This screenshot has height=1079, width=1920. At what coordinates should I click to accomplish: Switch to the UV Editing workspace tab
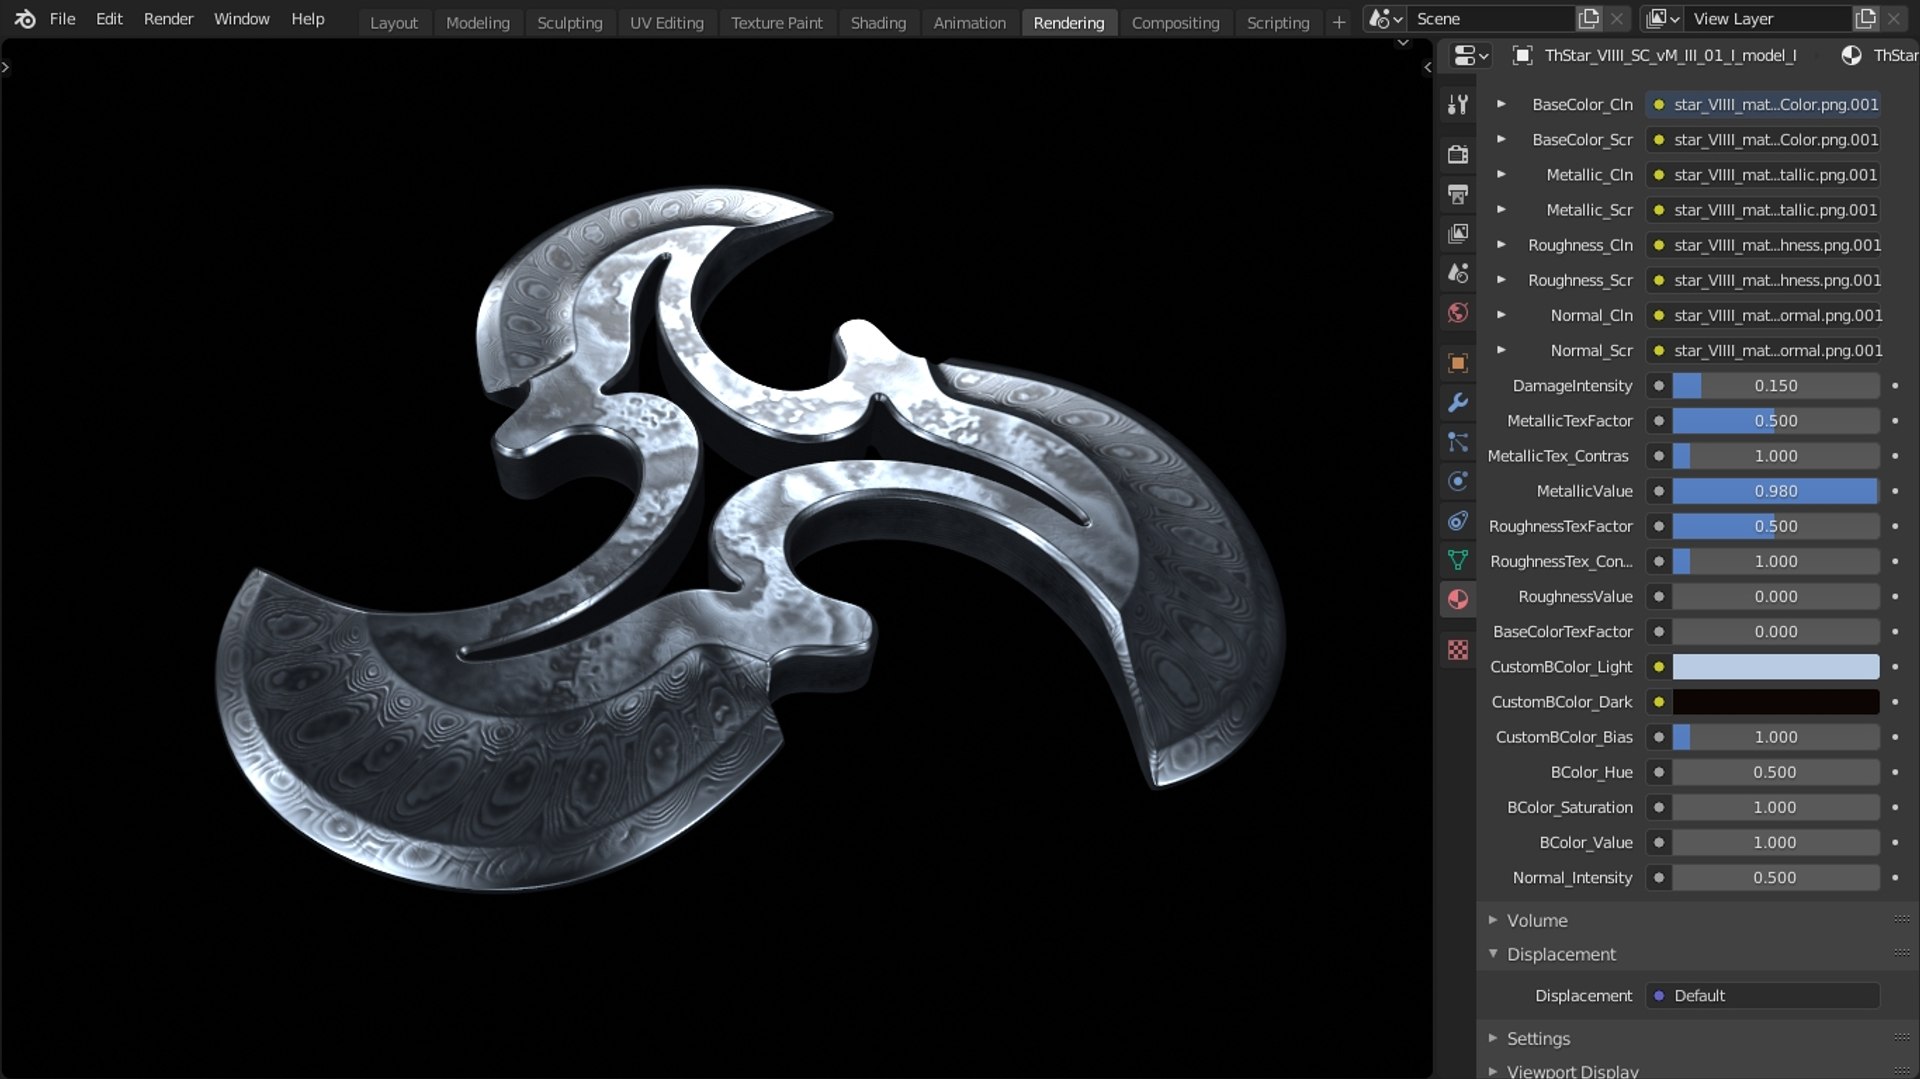coord(667,22)
